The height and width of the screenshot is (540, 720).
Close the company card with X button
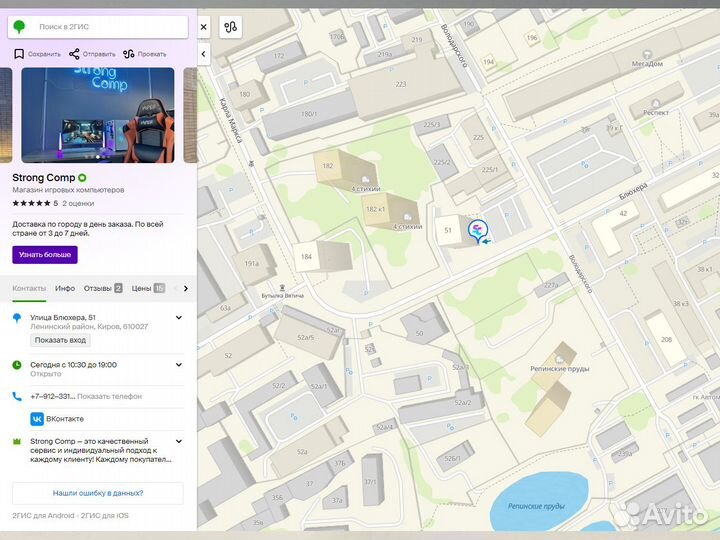coord(203,27)
